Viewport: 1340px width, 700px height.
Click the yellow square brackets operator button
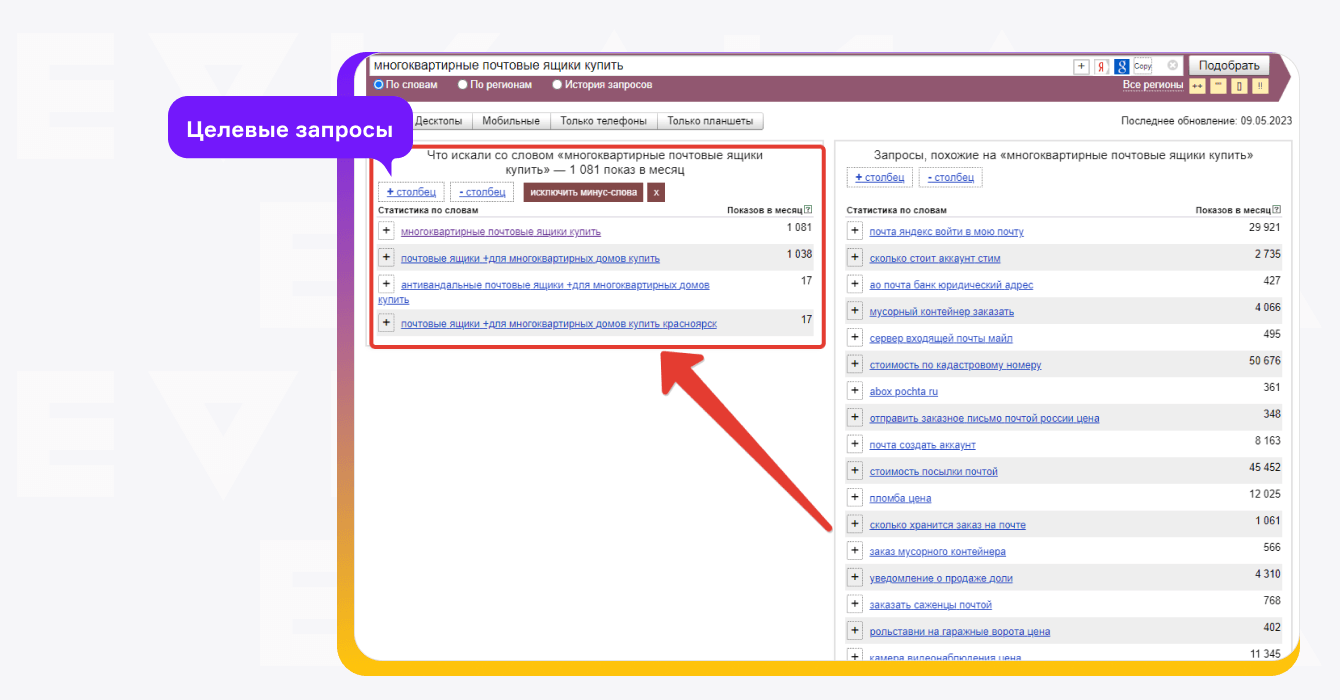coord(1239,86)
